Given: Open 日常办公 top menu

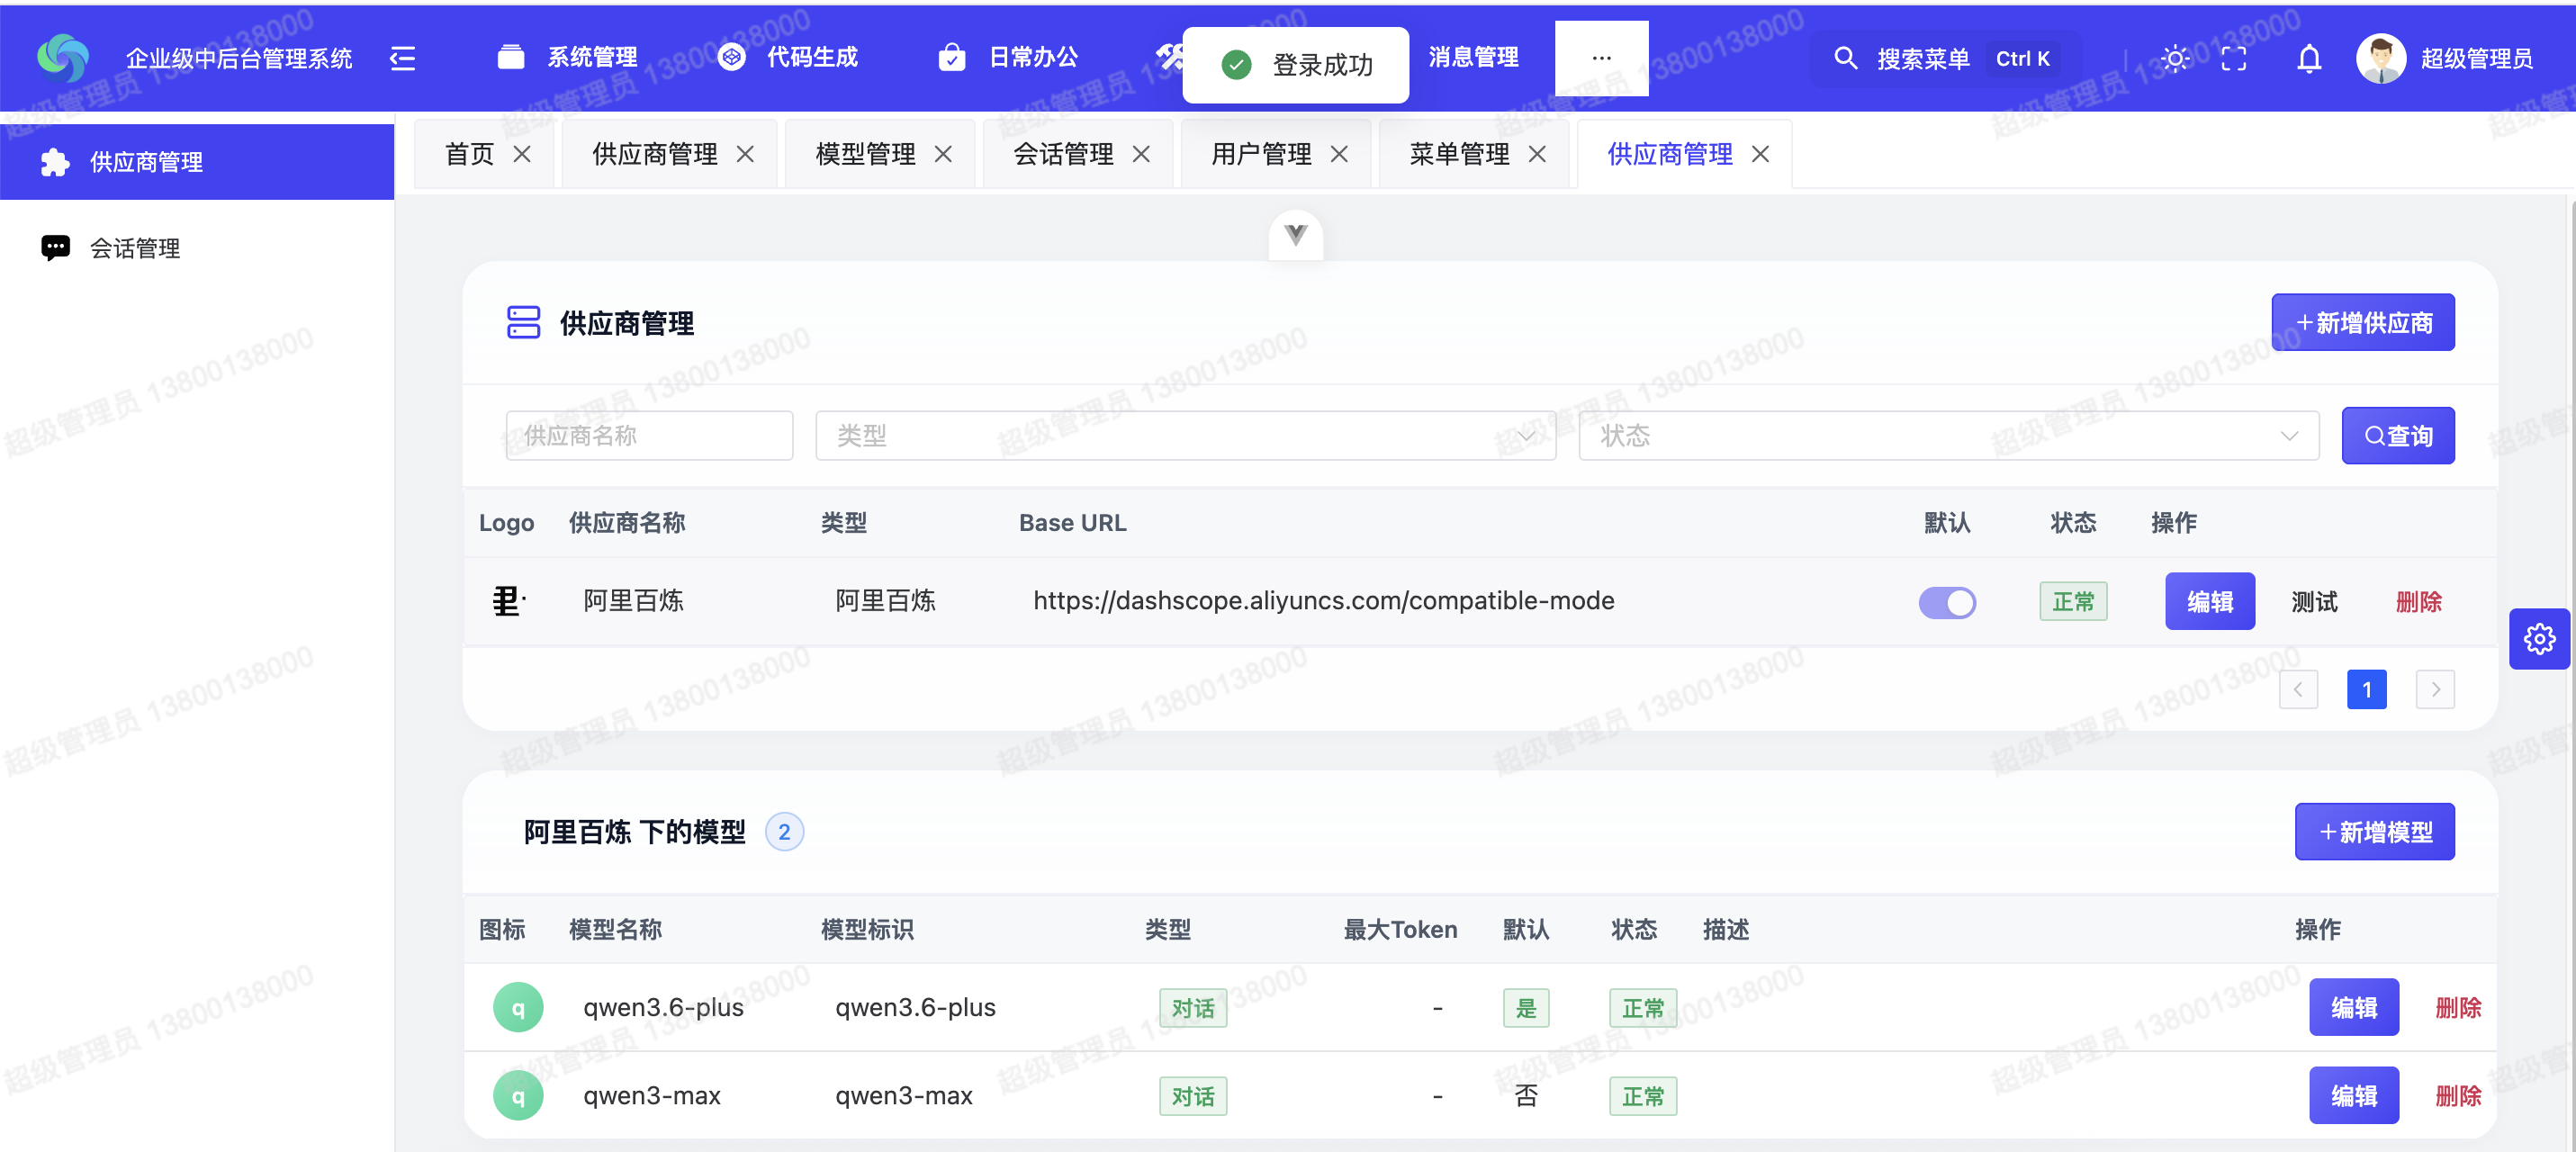Looking at the screenshot, I should click(1008, 58).
